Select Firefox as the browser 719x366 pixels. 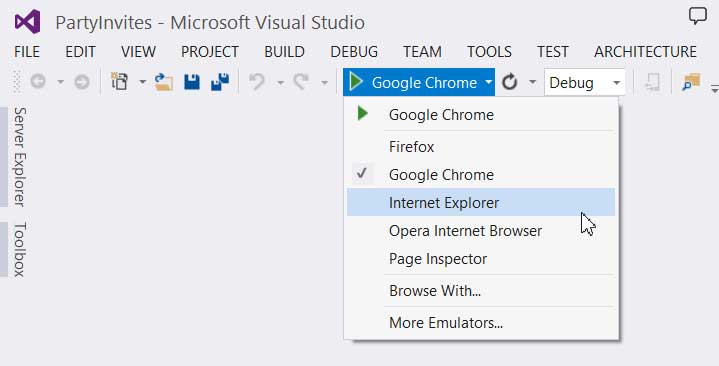tap(481, 147)
